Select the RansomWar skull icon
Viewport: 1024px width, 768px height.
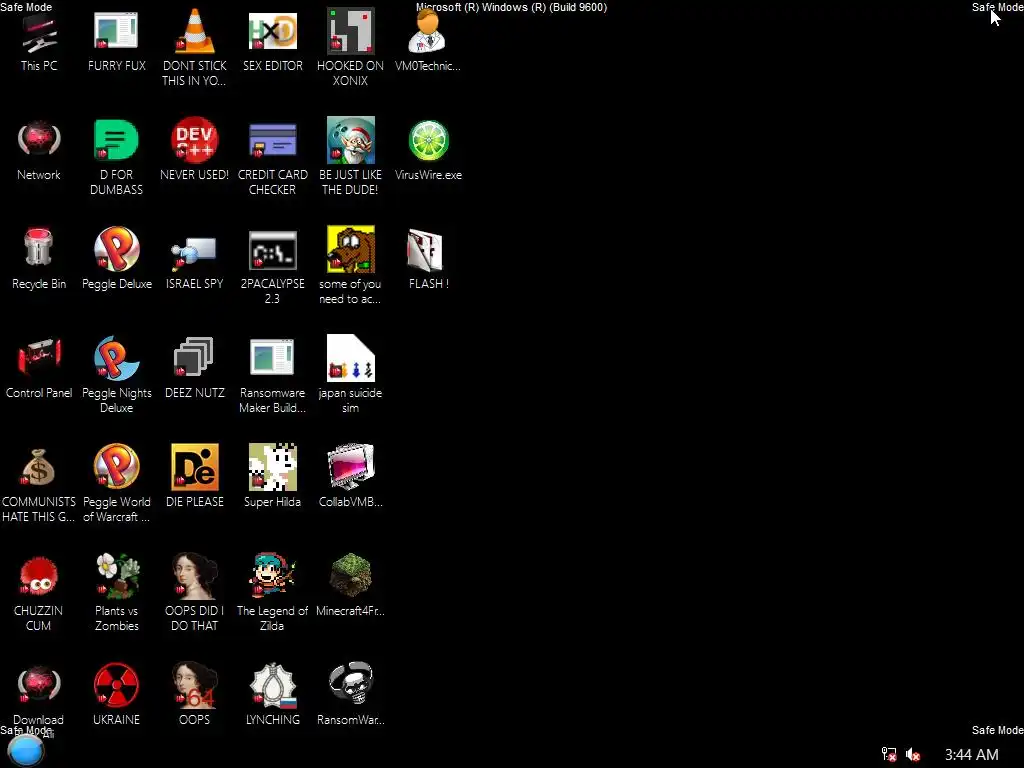(350, 684)
